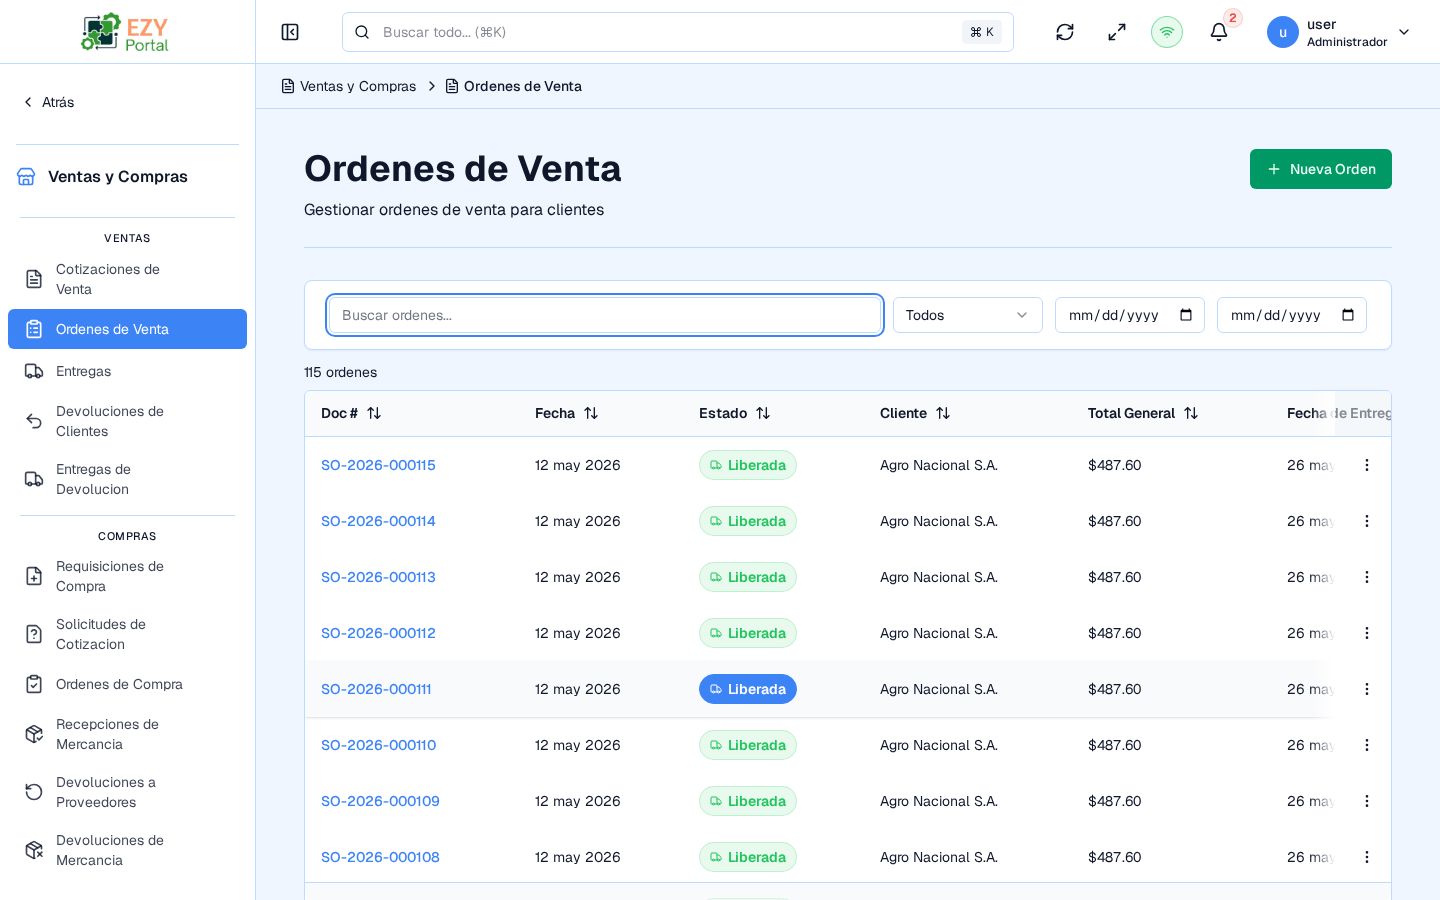Open order SO-2026-000112 link
This screenshot has height=900, width=1440.
click(378, 633)
